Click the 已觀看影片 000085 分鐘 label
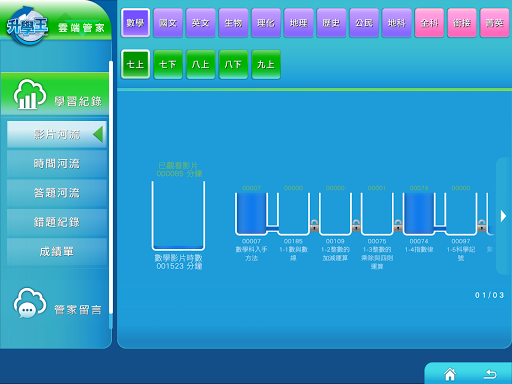512x384 pixels. 179,169
